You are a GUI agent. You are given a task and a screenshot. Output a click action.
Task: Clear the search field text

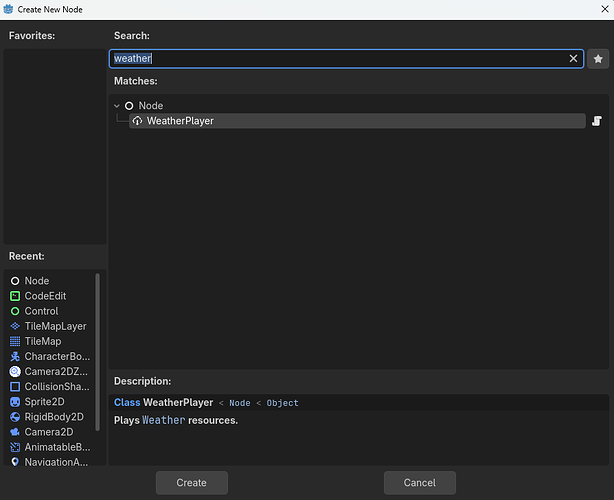pos(573,59)
